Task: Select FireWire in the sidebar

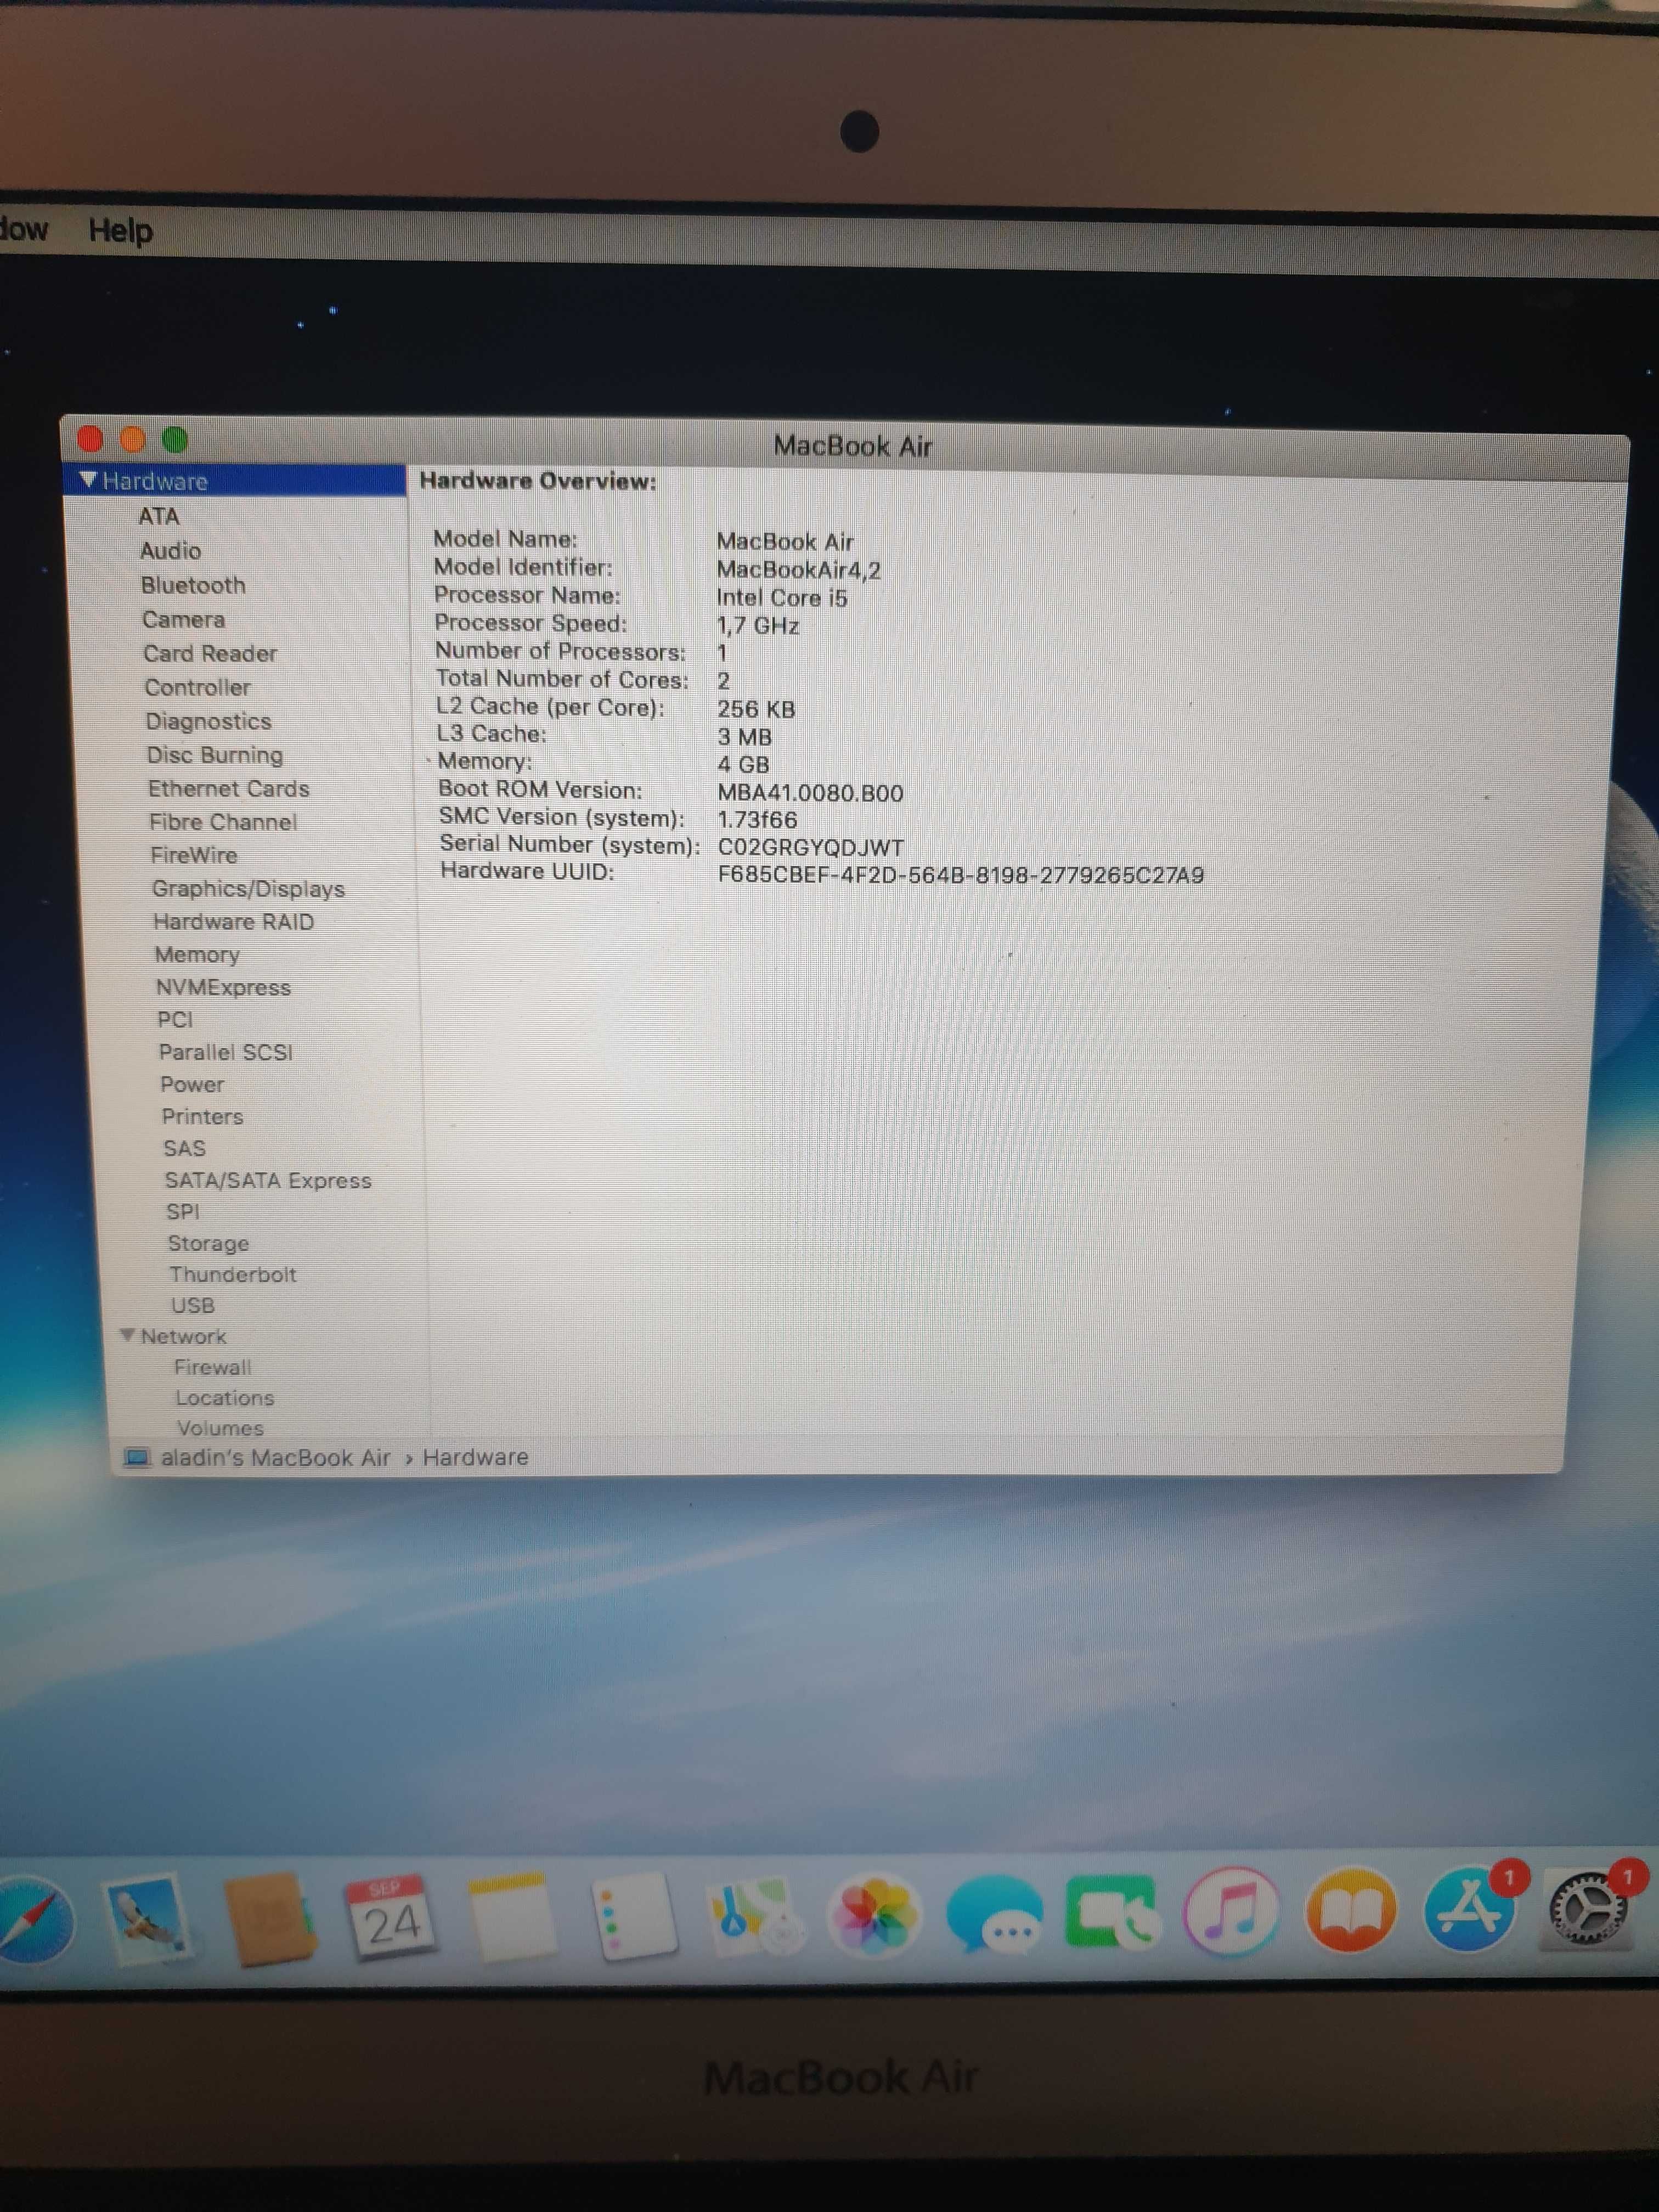Action: [194, 855]
